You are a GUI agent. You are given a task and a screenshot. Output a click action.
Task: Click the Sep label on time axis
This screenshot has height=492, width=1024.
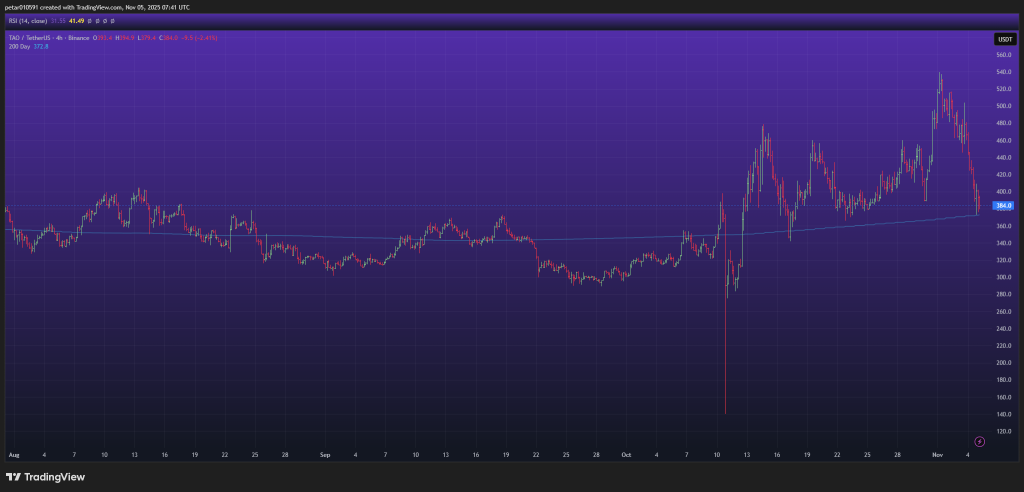325,454
